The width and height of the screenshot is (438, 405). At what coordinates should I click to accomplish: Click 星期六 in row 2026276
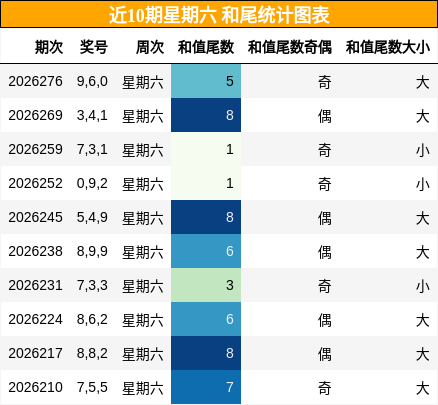pos(143,82)
